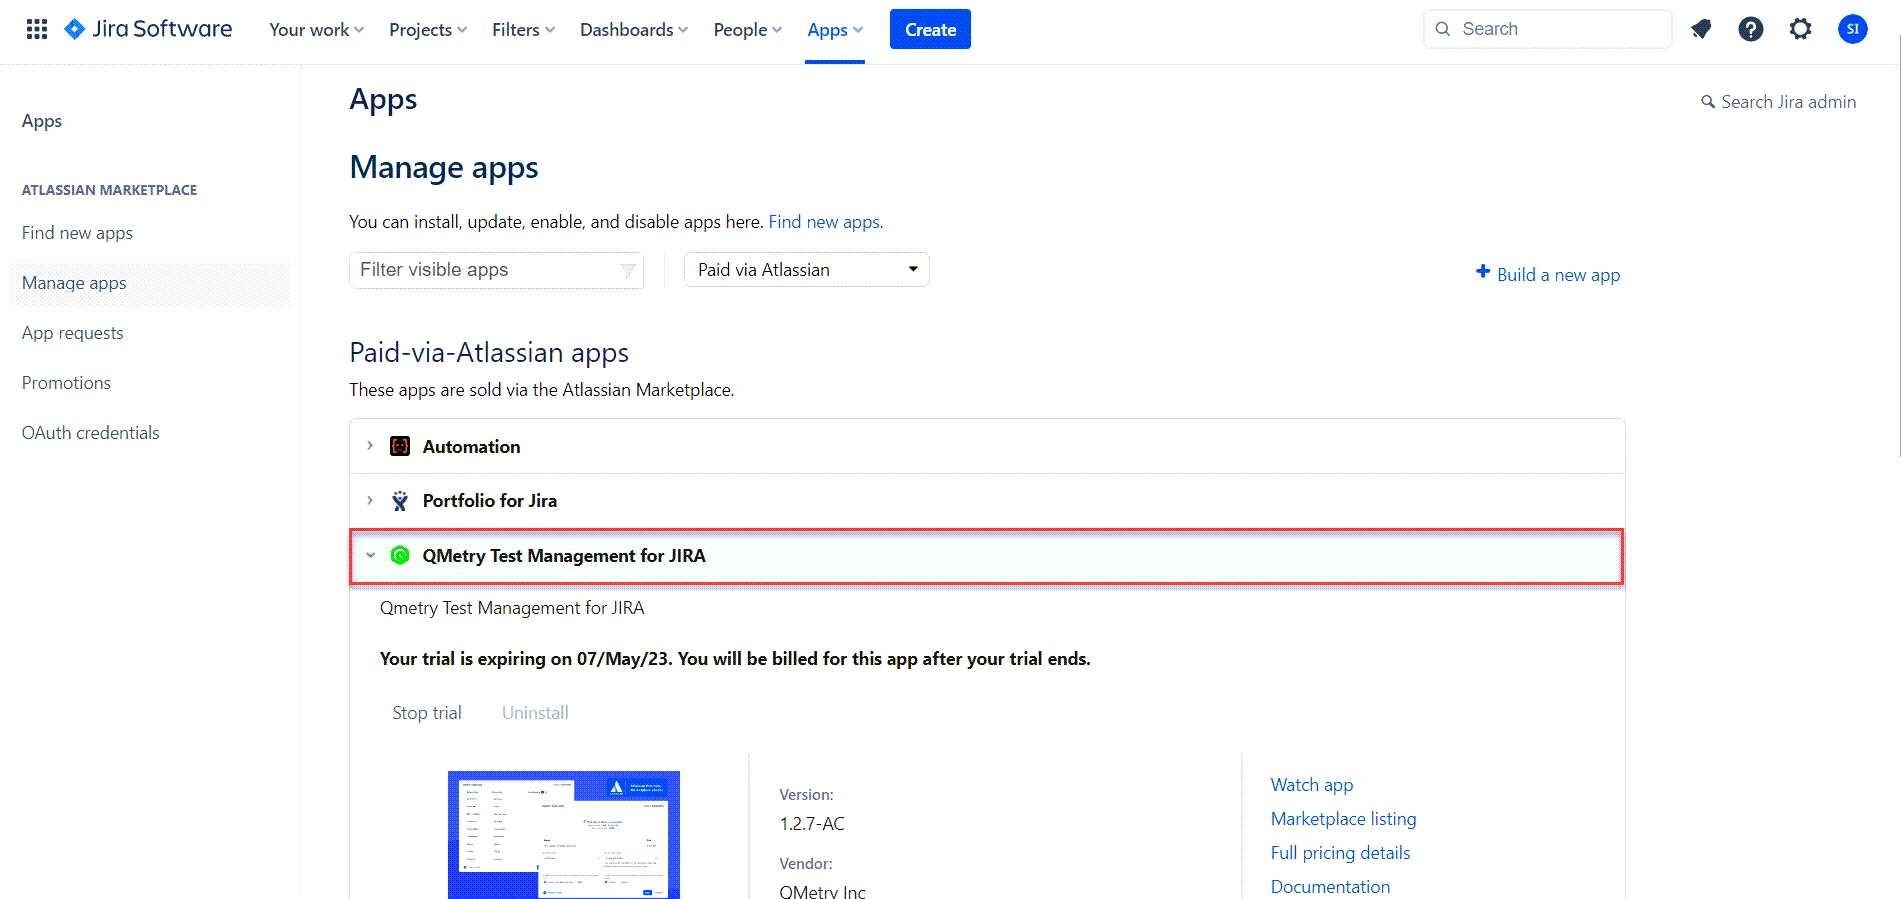The image size is (1901, 899).
Task: Click the Uninstall button
Action: [535, 713]
